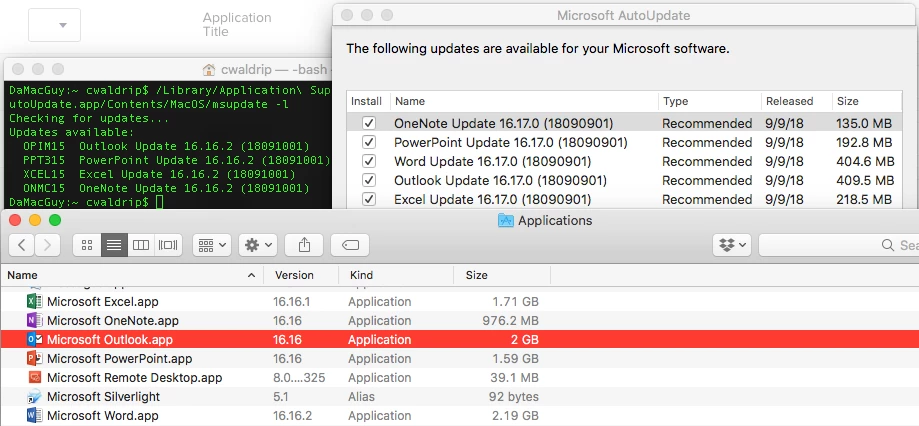
Task: Maximize the Finder Applications window
Action: [55, 220]
